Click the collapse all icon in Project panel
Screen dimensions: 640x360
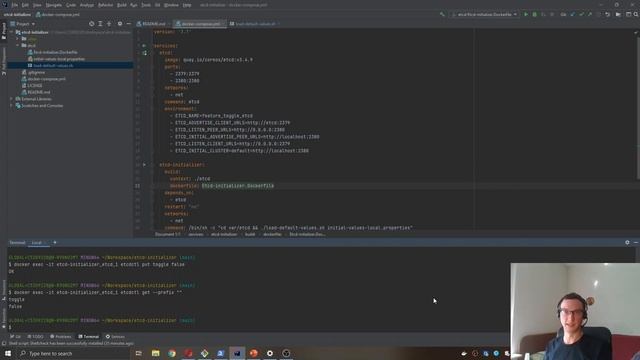click(x=109, y=24)
